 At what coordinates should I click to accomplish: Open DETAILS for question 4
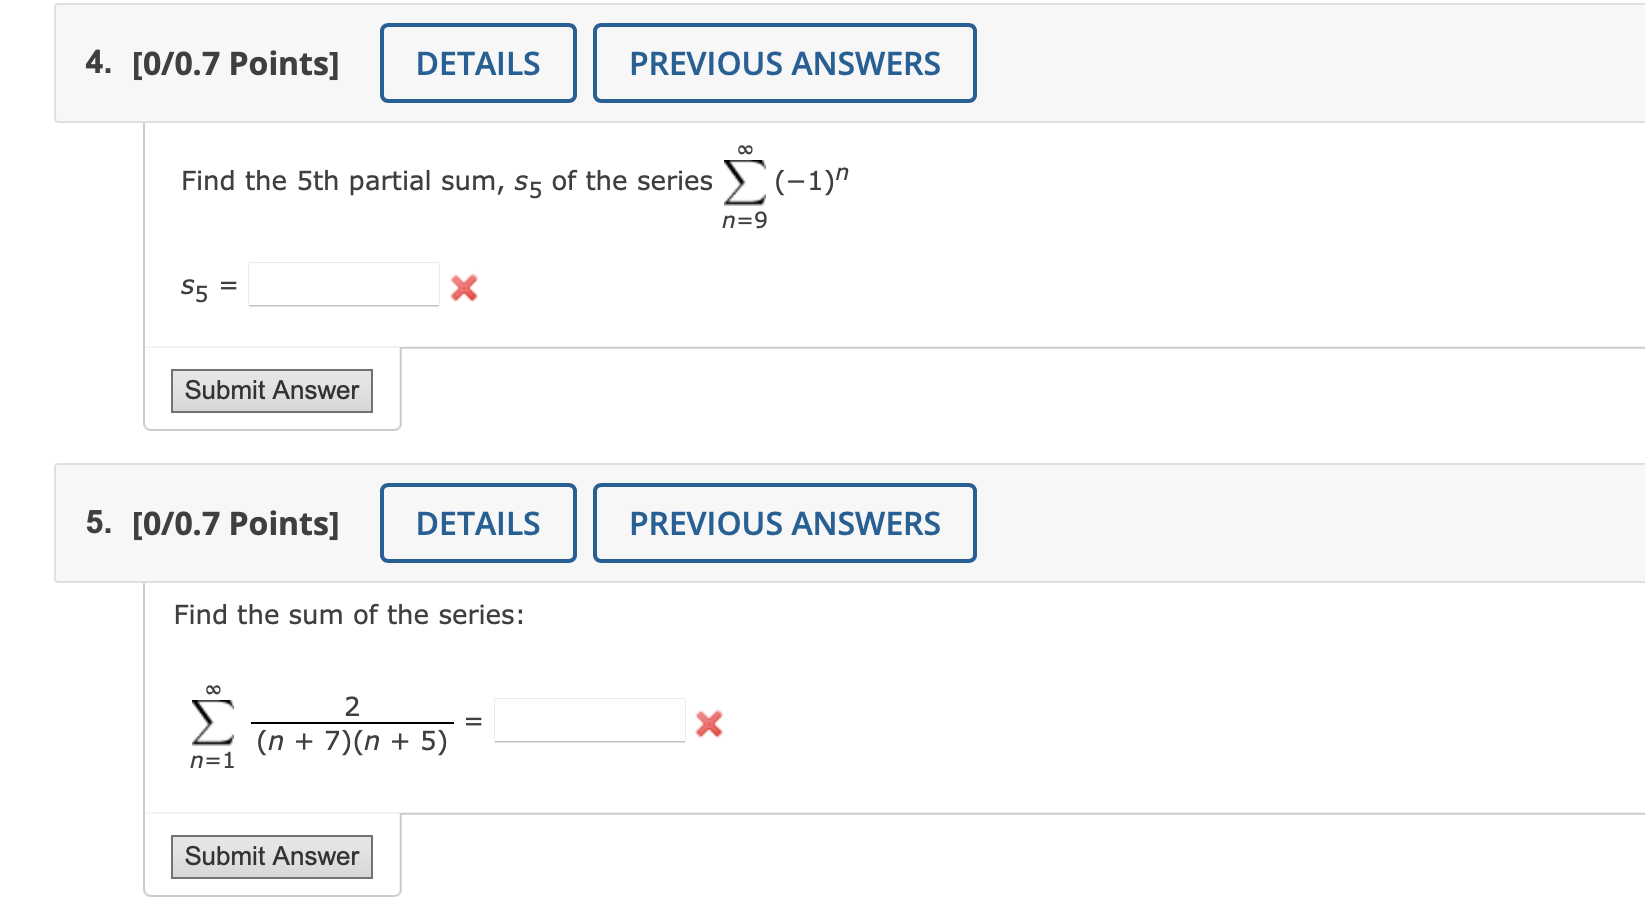[477, 63]
